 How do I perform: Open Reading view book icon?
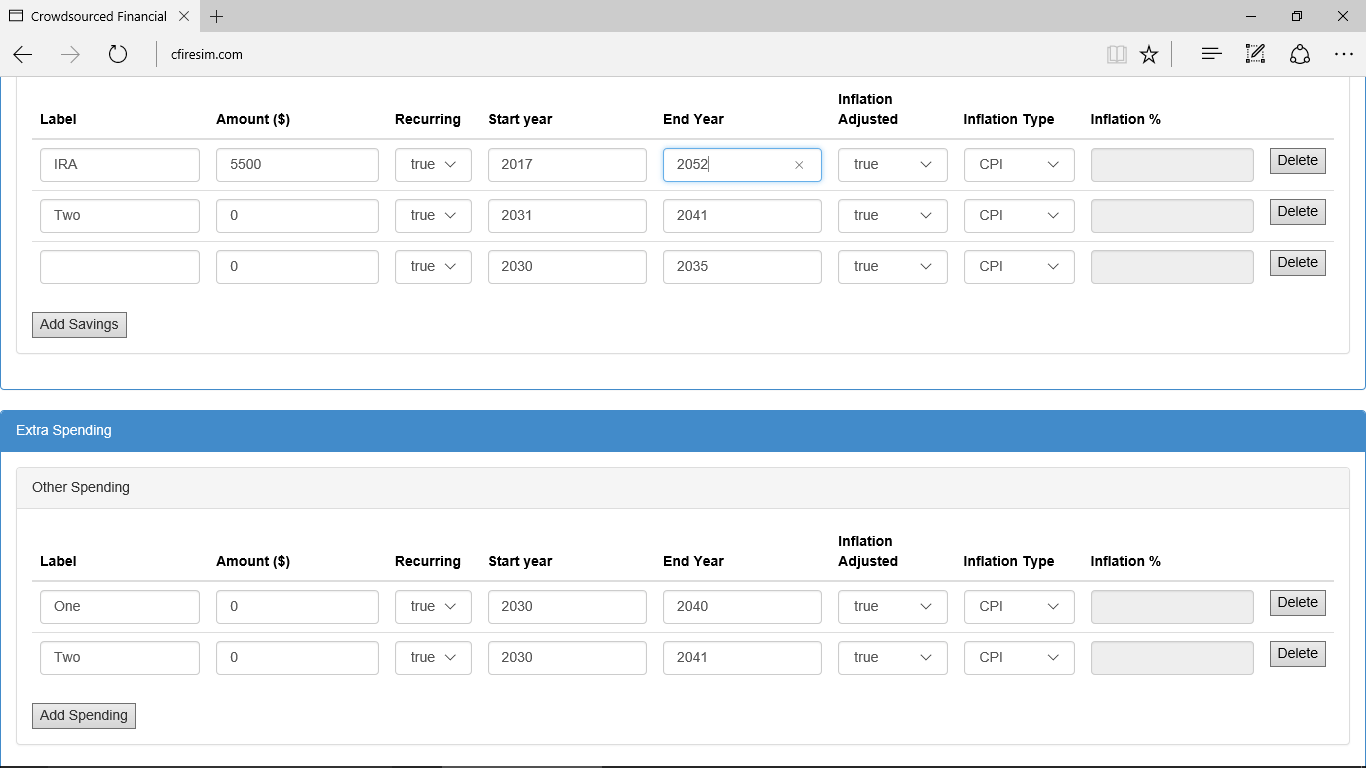(1116, 55)
